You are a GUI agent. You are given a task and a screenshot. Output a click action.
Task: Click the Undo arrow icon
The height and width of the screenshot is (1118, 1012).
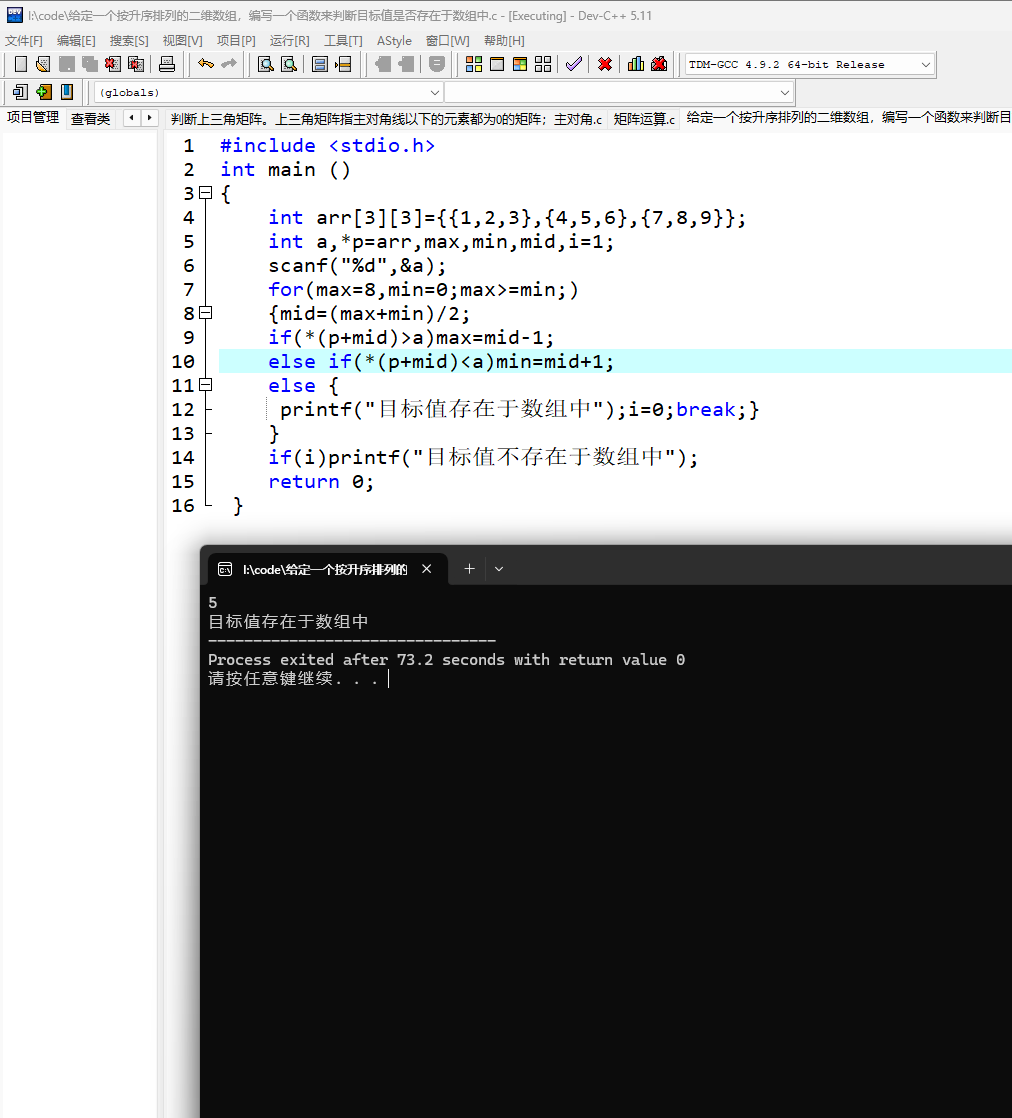[x=206, y=64]
